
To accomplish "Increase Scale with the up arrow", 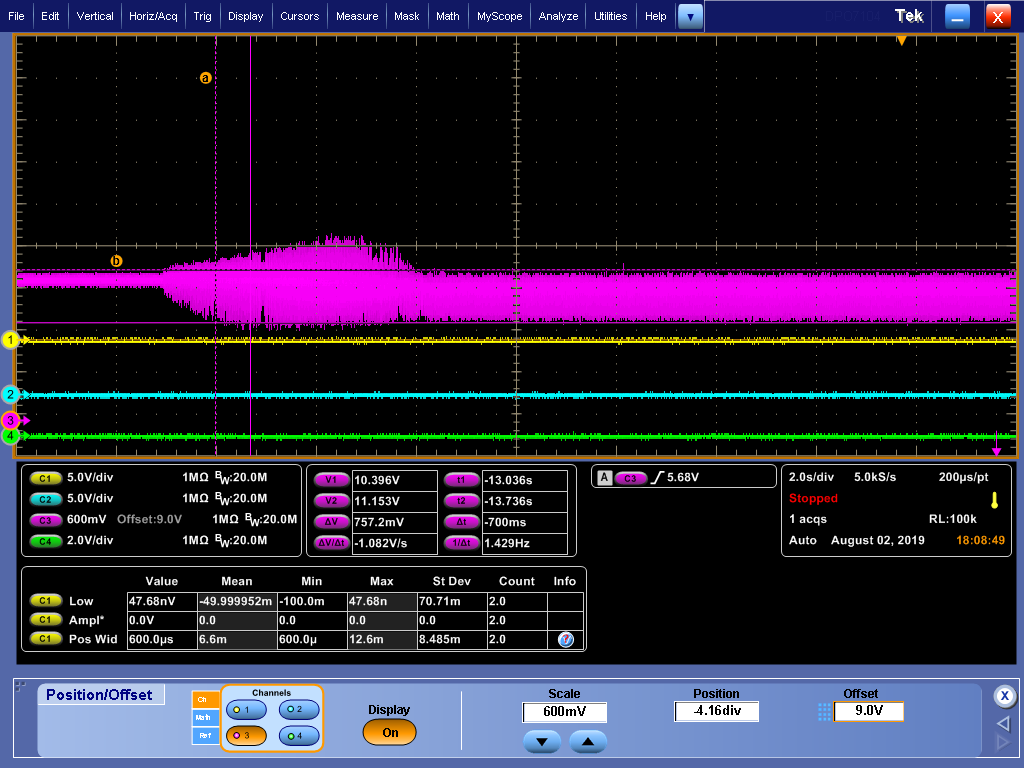I will pos(588,742).
